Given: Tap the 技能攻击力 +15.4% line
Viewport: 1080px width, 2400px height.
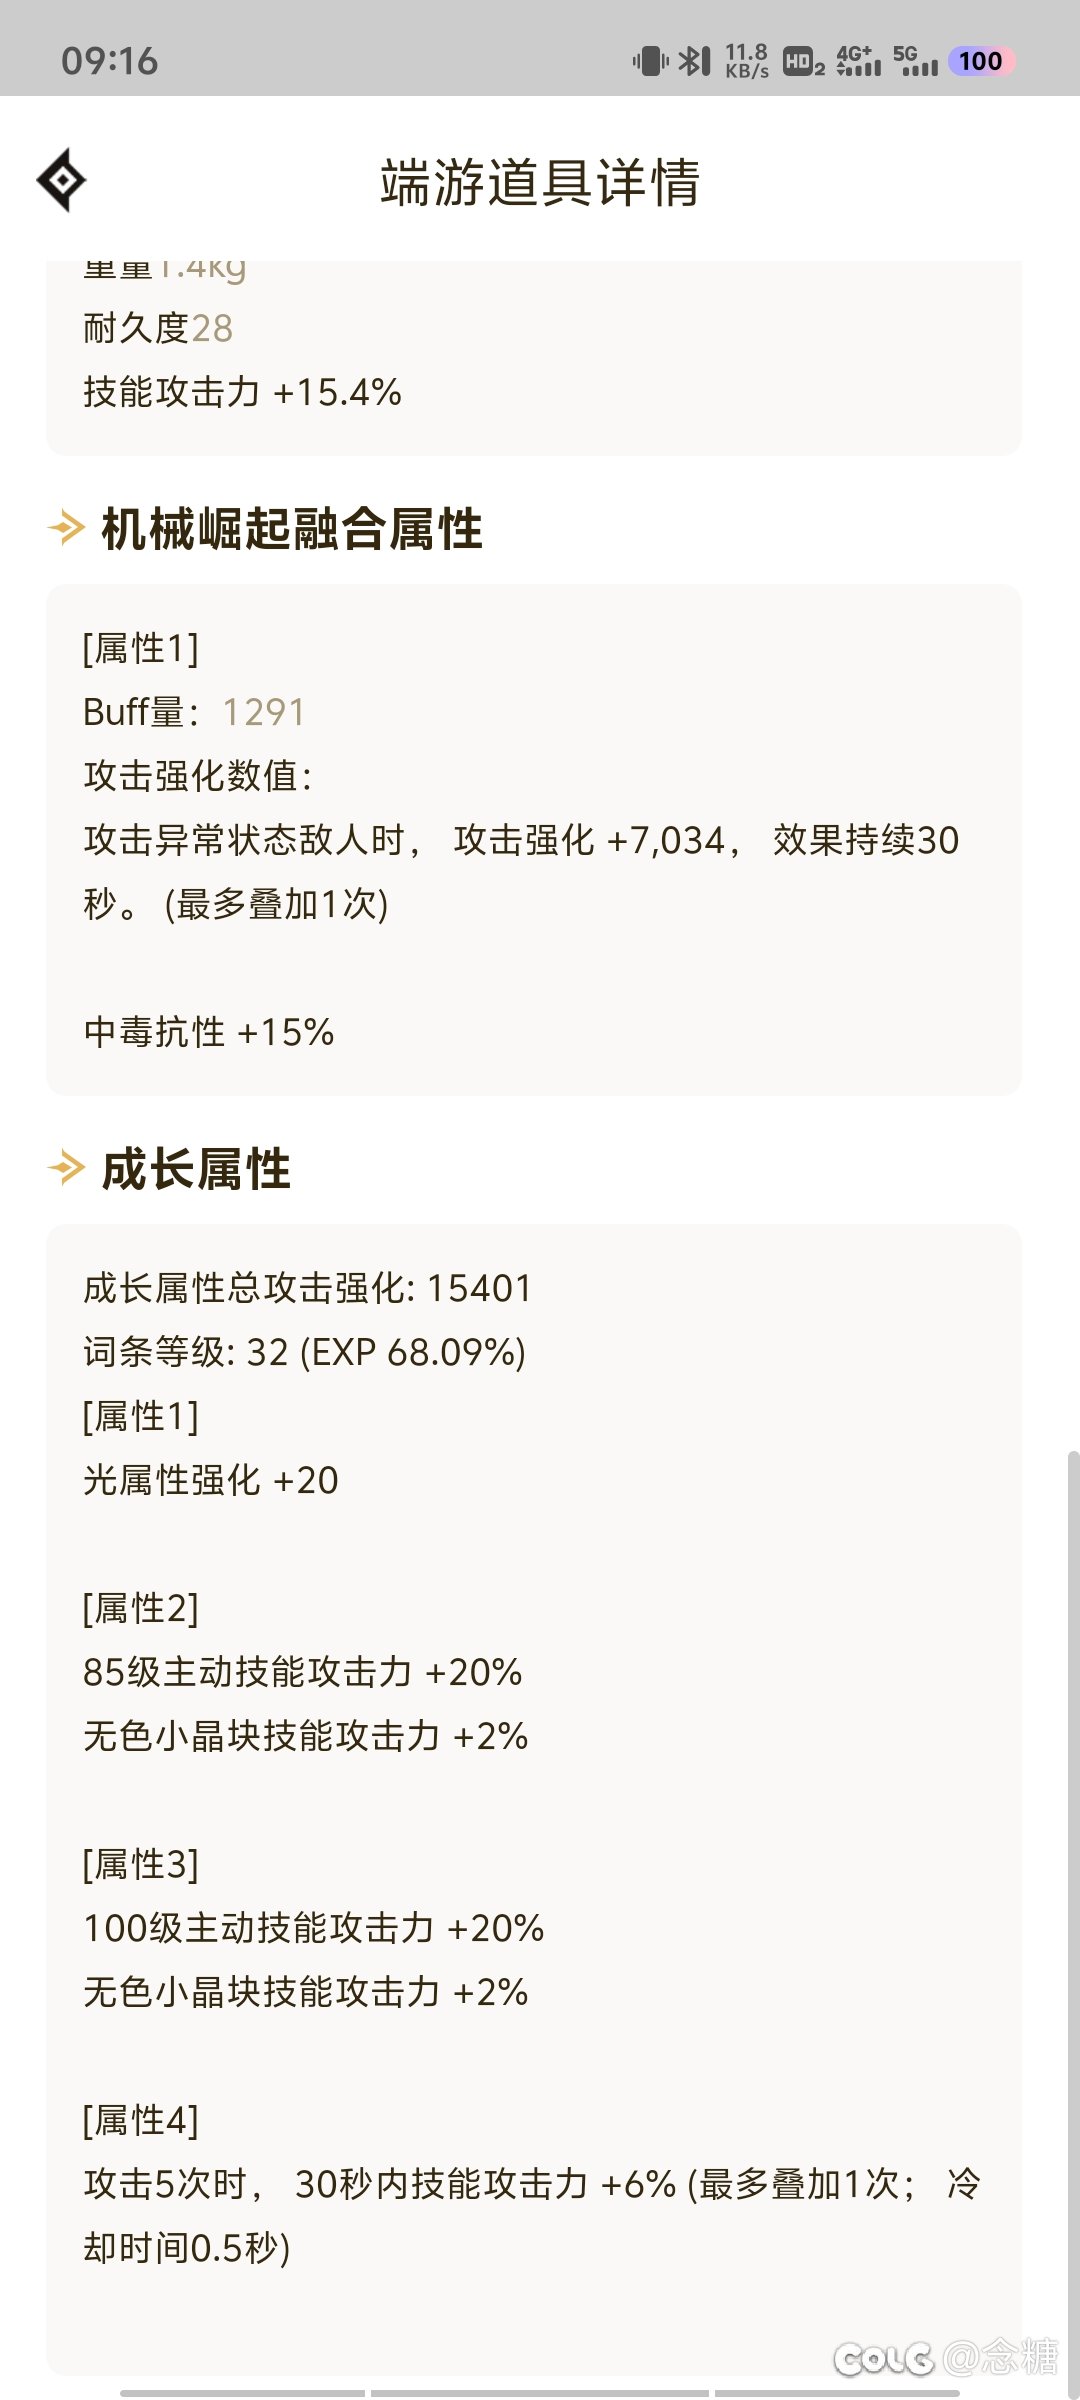Looking at the screenshot, I should coord(243,392).
